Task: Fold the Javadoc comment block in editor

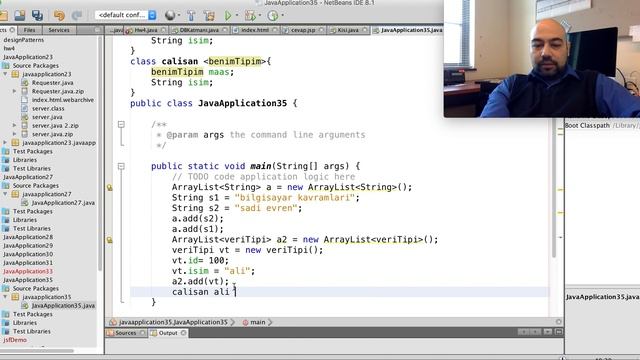Action: (121, 124)
